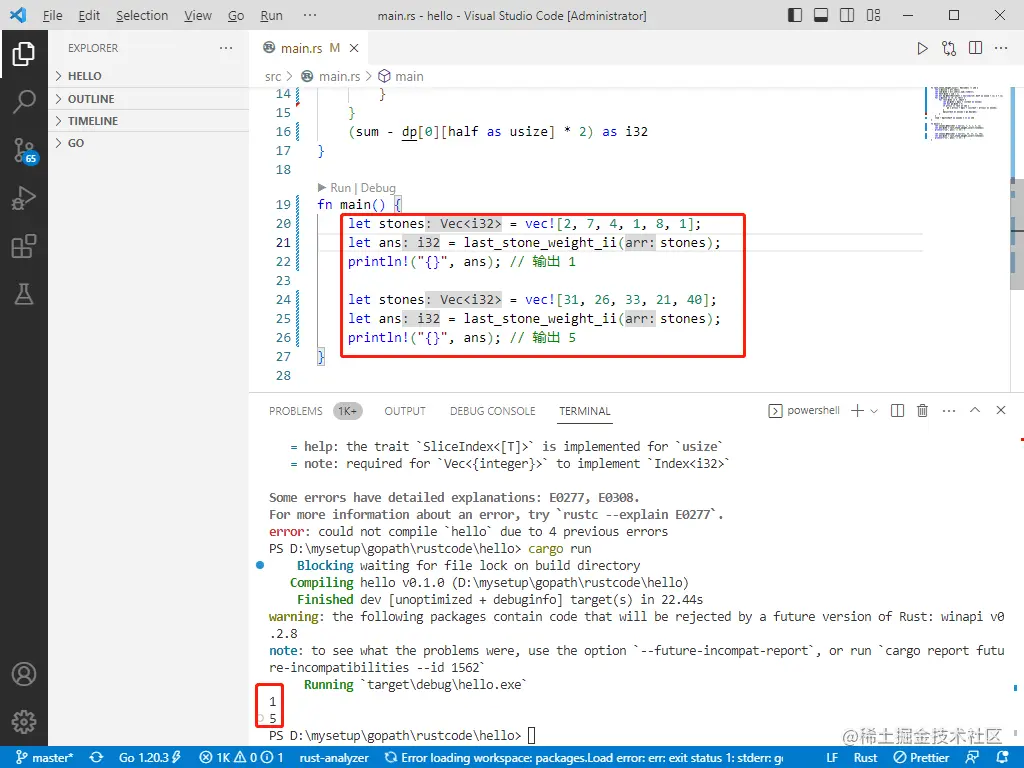
Task: Toggle the secondary side bar layout icon
Action: pos(847,15)
